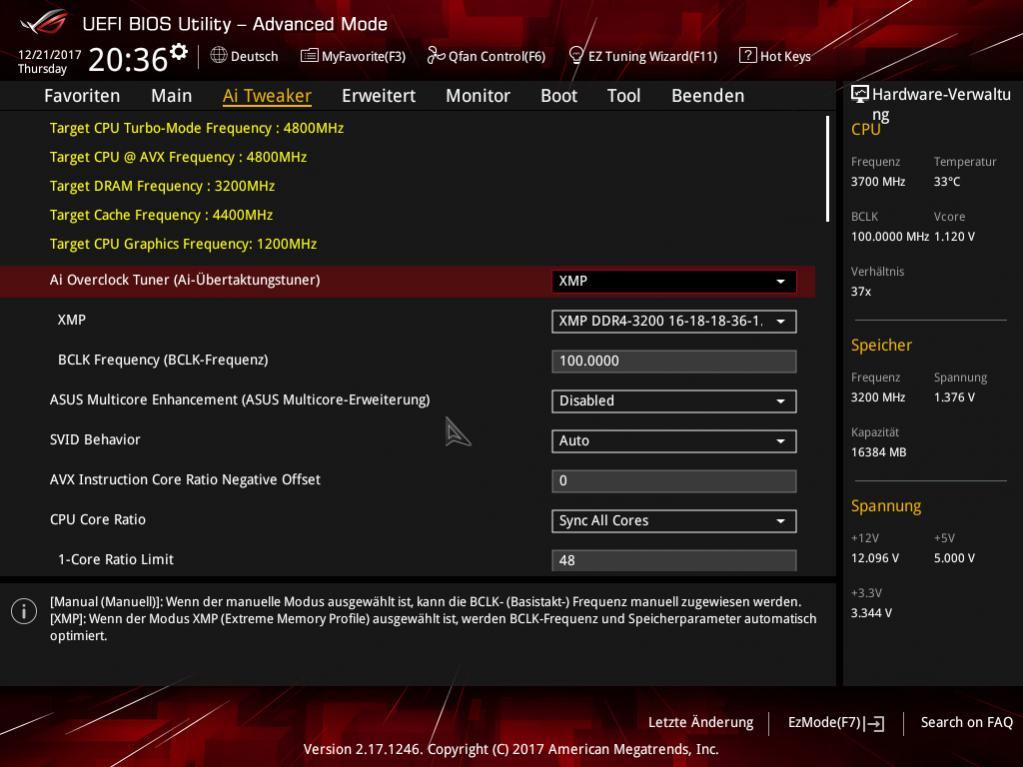This screenshot has height=767, width=1023.
Task: Open Qfan Control(F6)
Action: 486,56
